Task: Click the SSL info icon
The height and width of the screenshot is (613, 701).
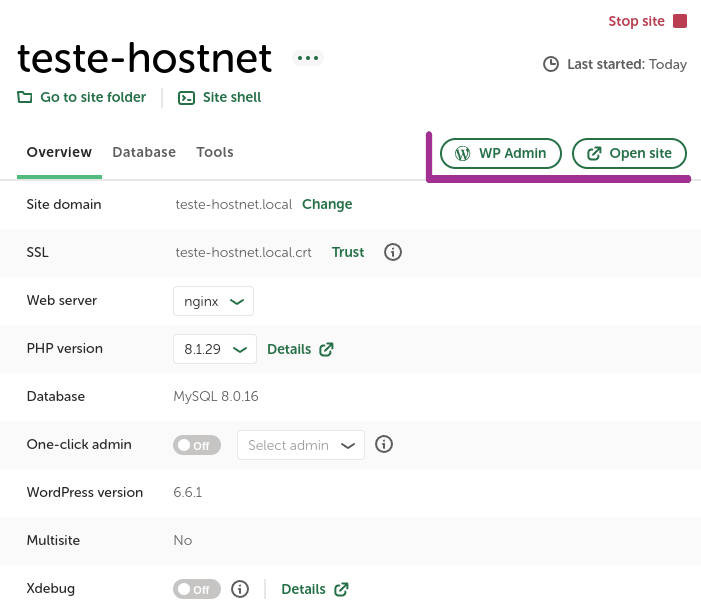Action: (393, 252)
